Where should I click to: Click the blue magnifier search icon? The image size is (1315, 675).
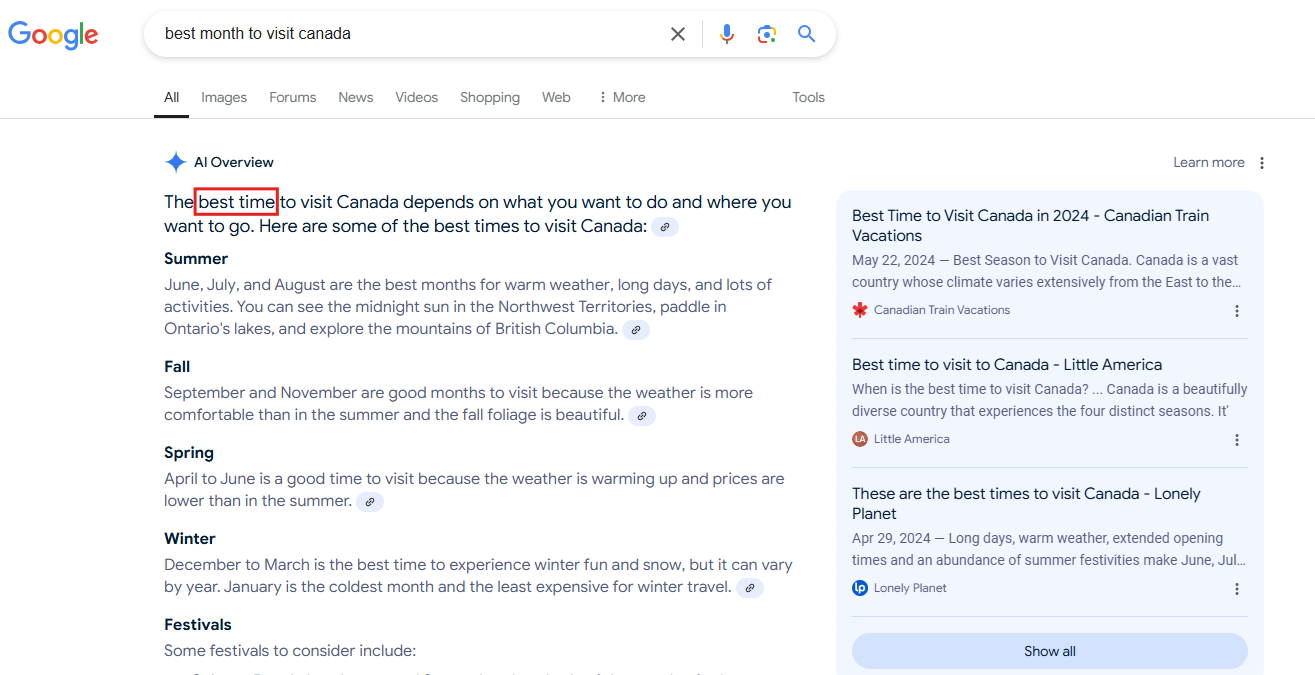point(807,34)
